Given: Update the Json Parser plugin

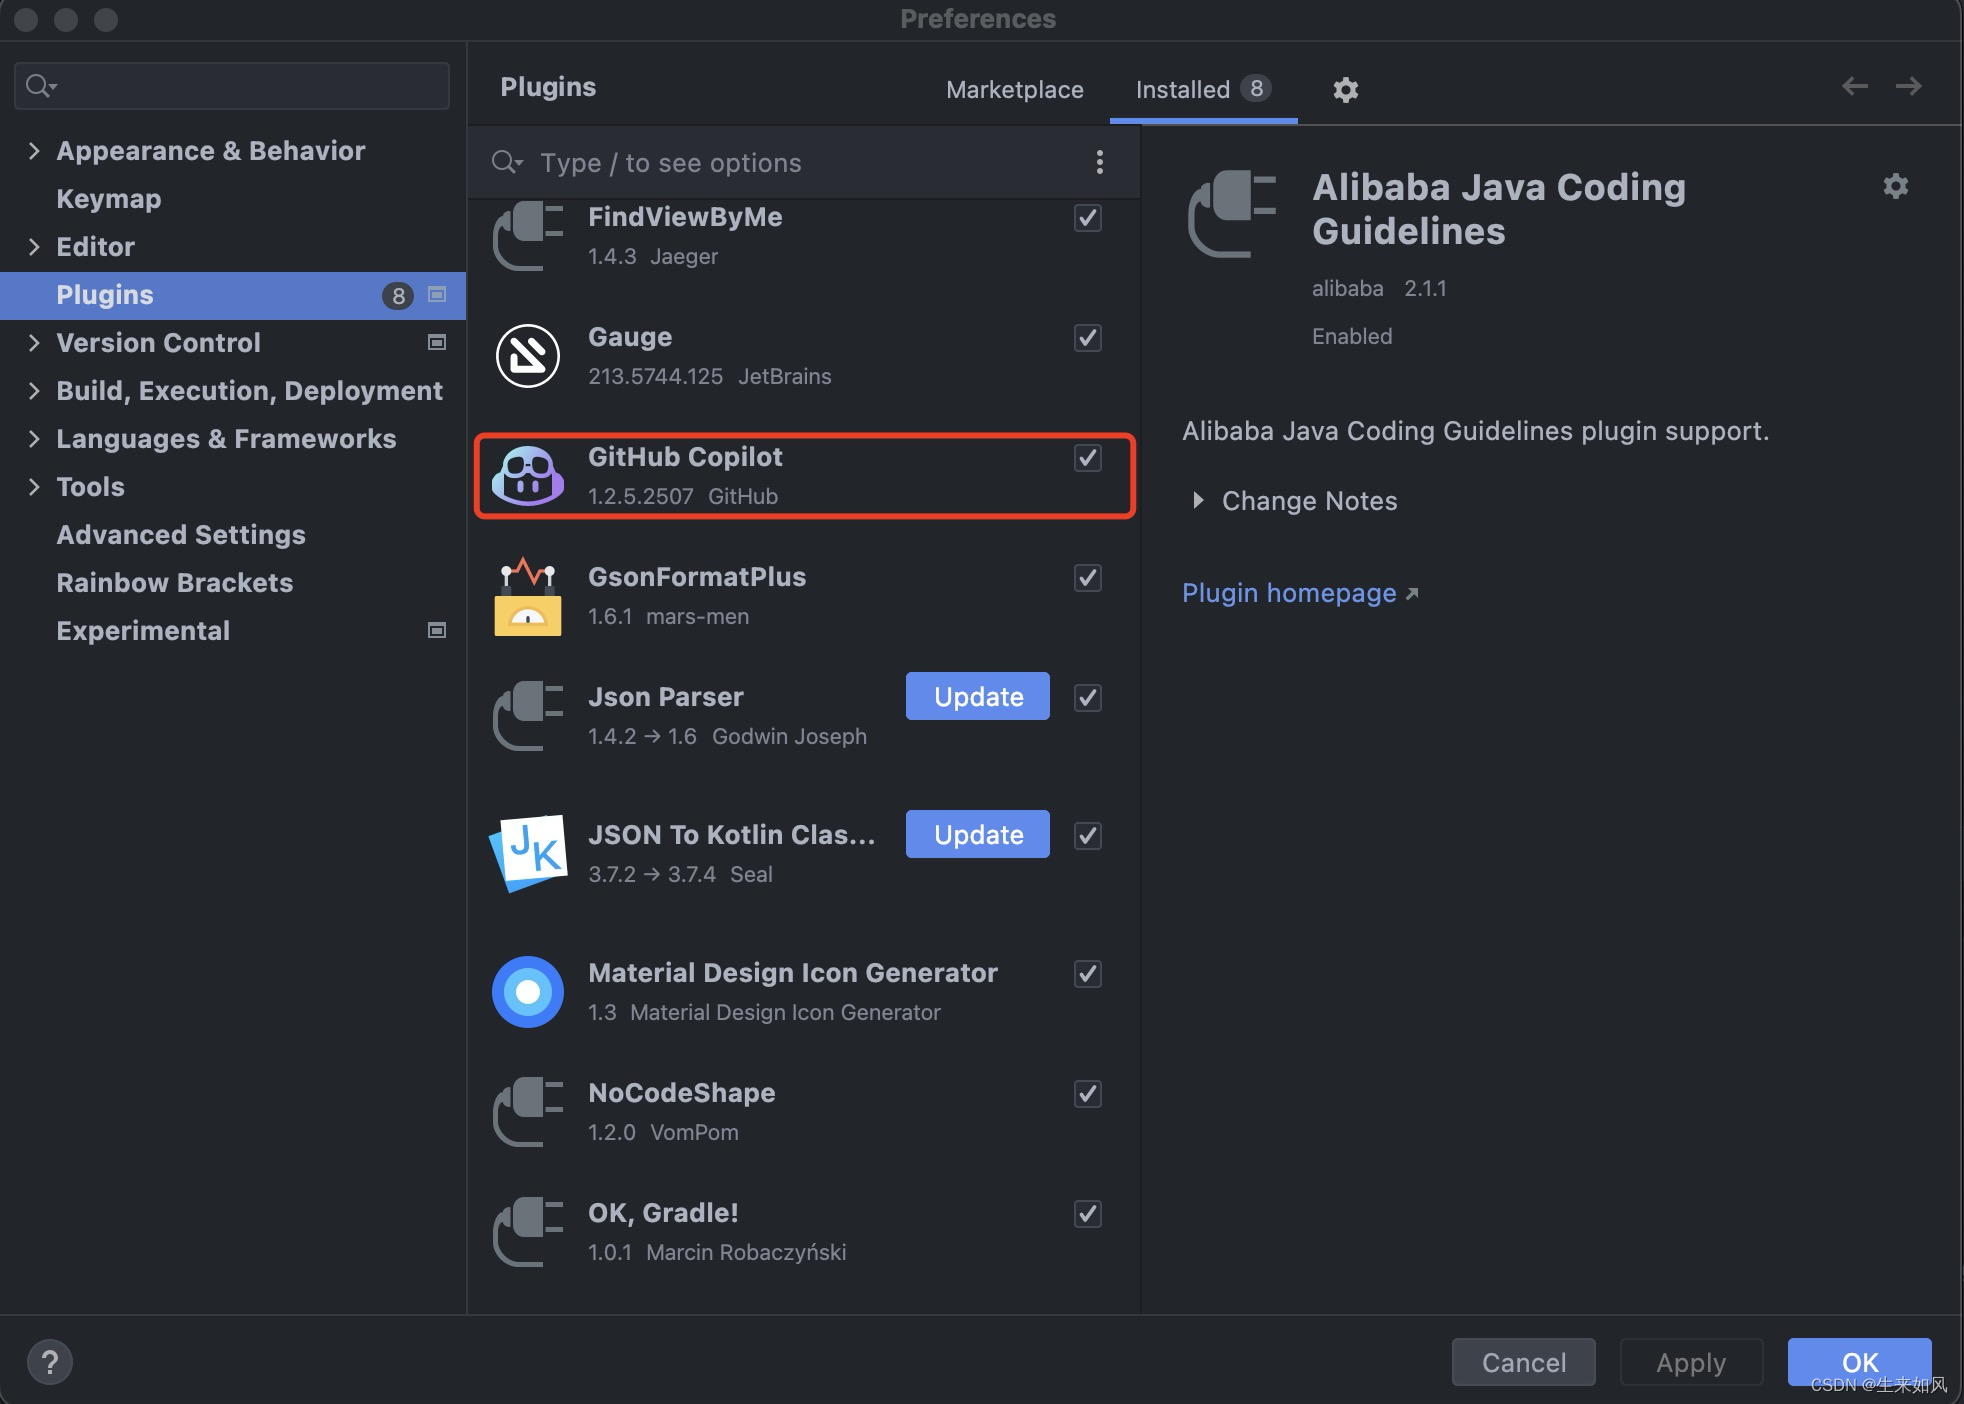Looking at the screenshot, I should (977, 696).
